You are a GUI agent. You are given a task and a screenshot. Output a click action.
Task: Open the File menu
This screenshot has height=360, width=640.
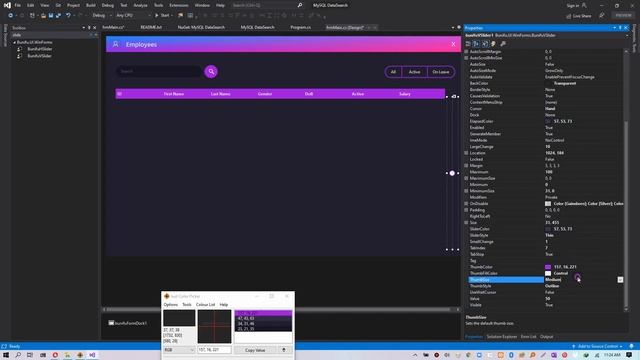click(x=18, y=5)
